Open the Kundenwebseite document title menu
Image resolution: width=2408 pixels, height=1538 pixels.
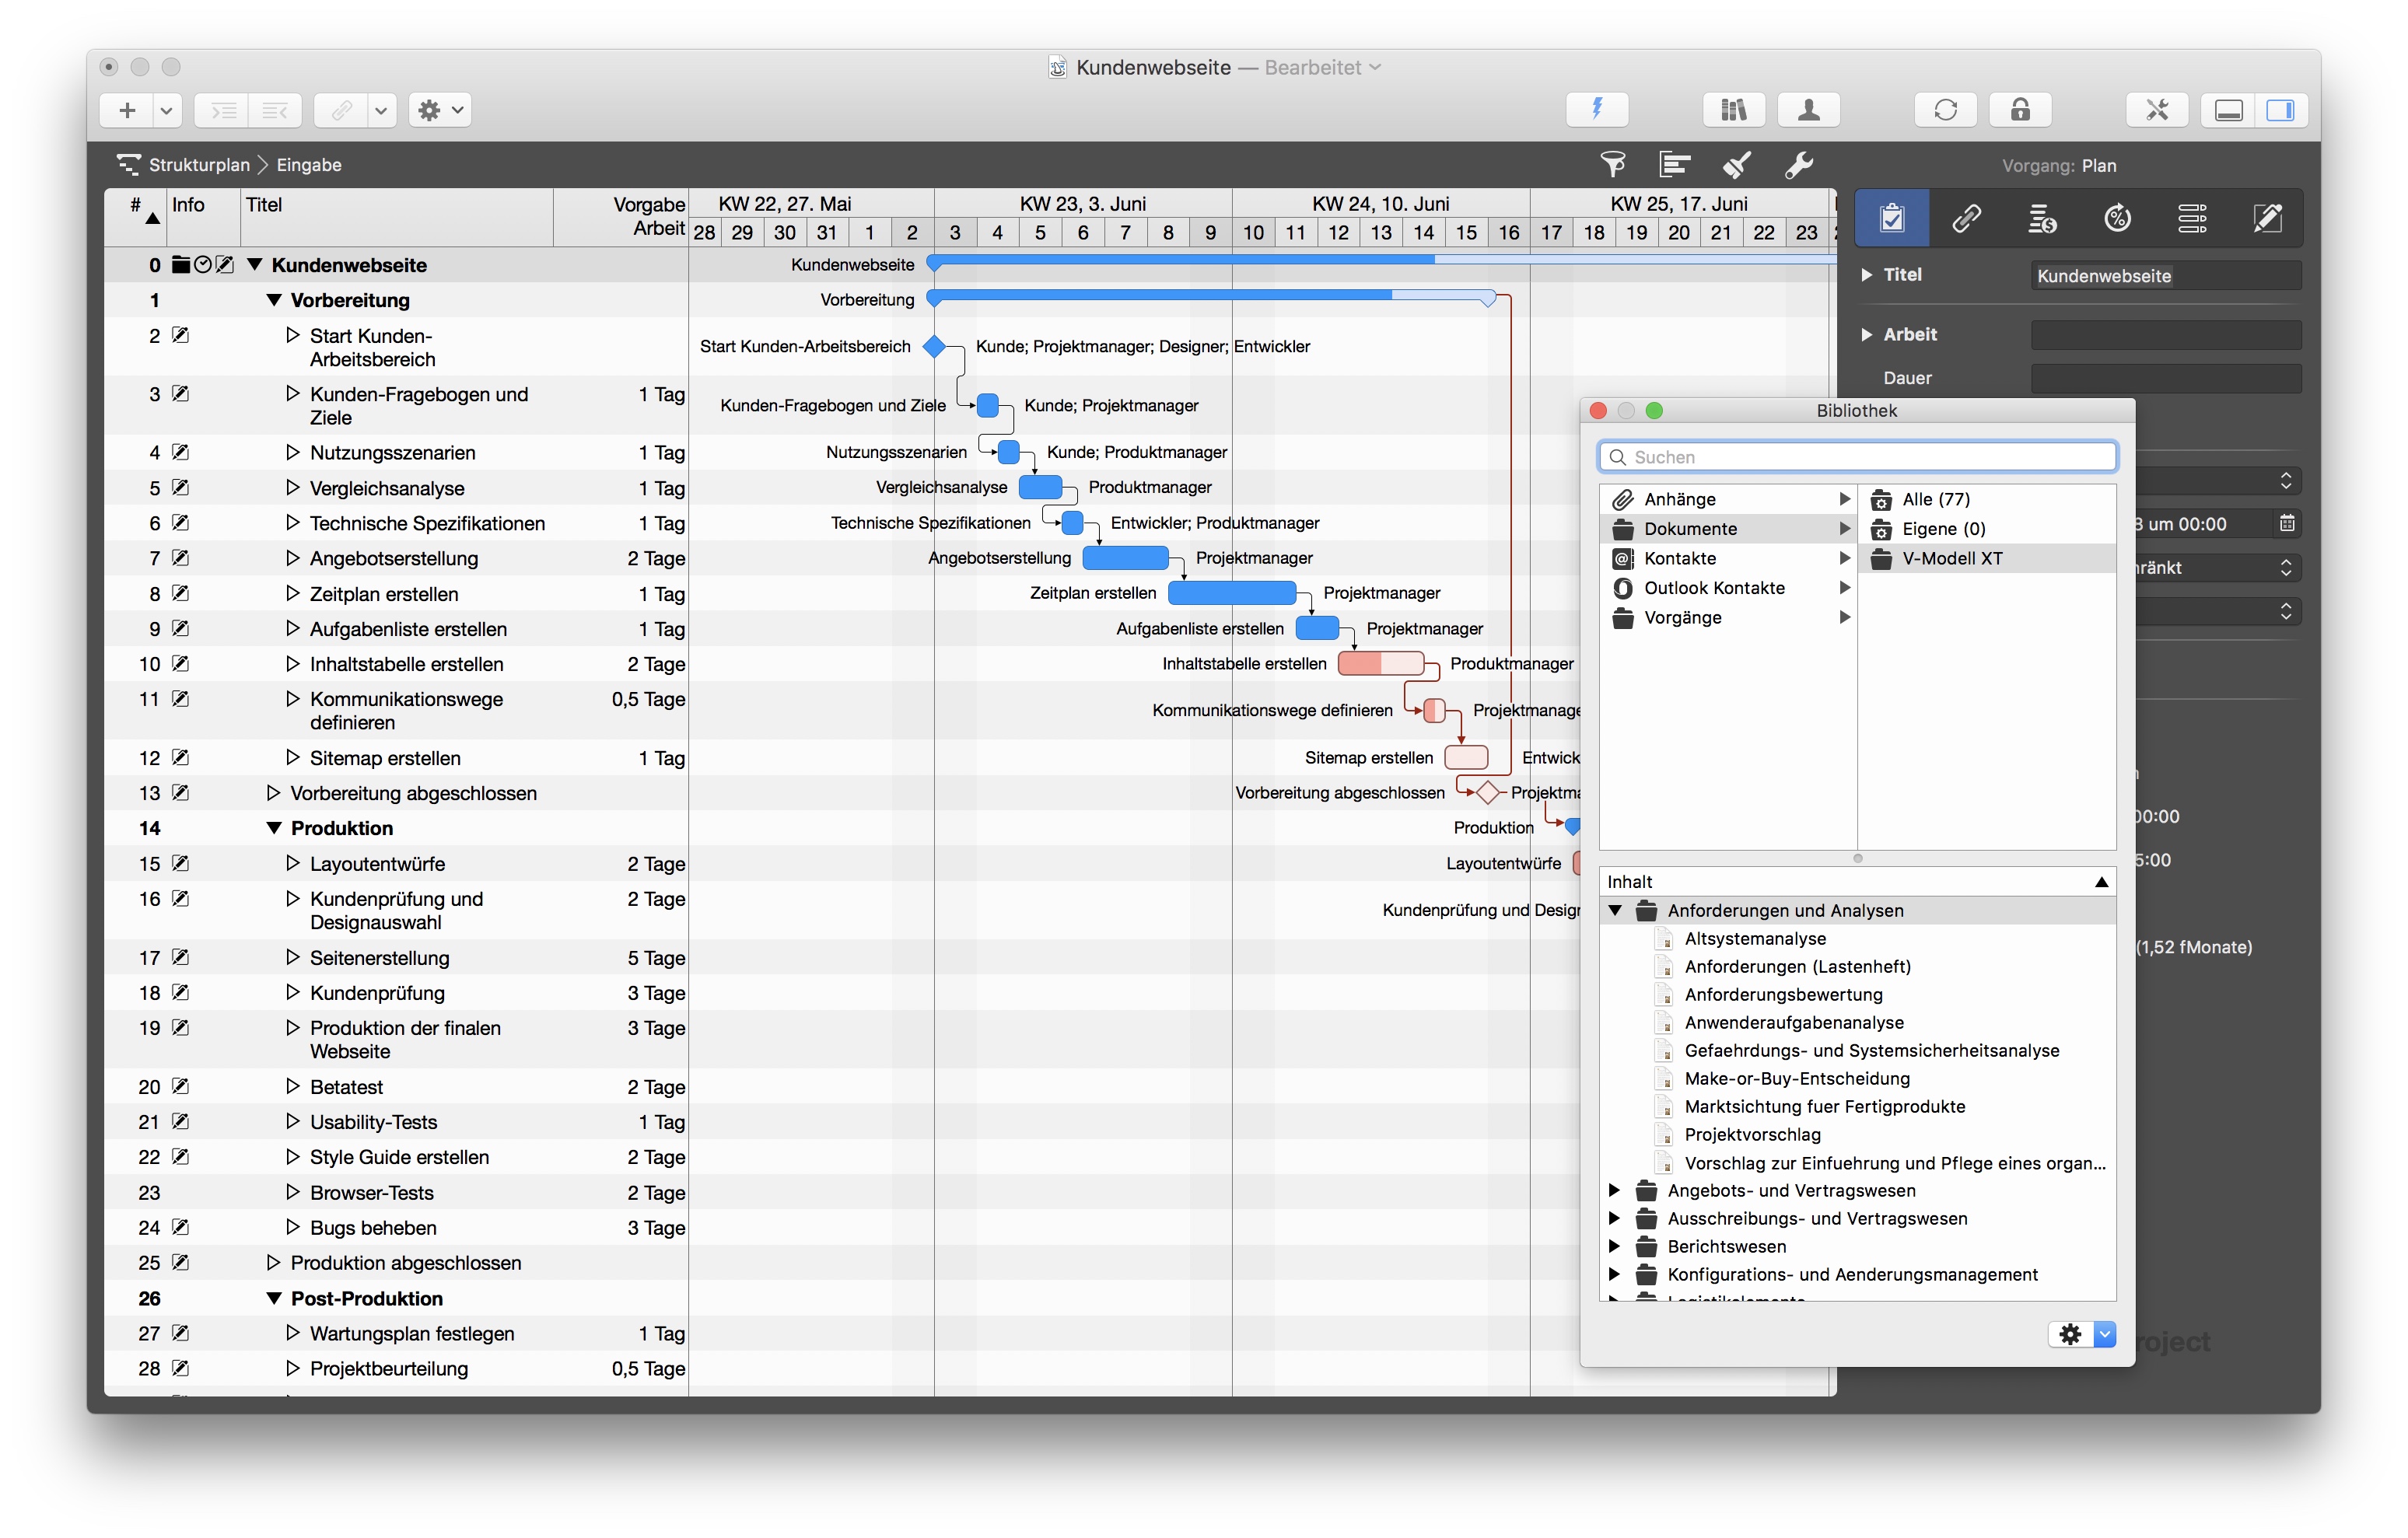pyautogui.click(x=1375, y=67)
